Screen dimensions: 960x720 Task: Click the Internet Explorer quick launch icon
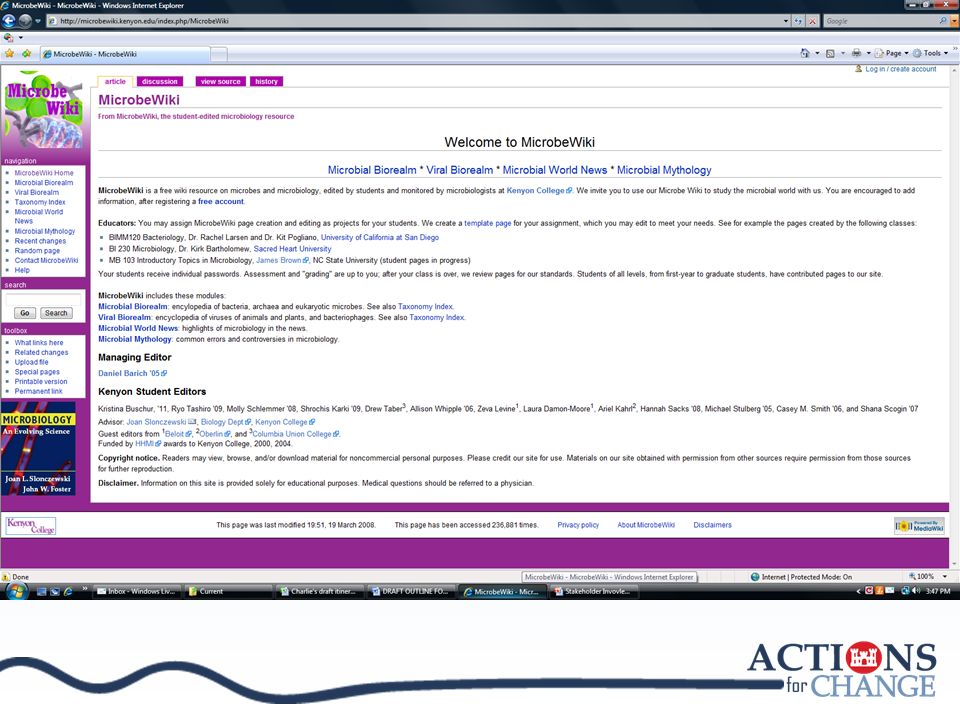(x=68, y=591)
